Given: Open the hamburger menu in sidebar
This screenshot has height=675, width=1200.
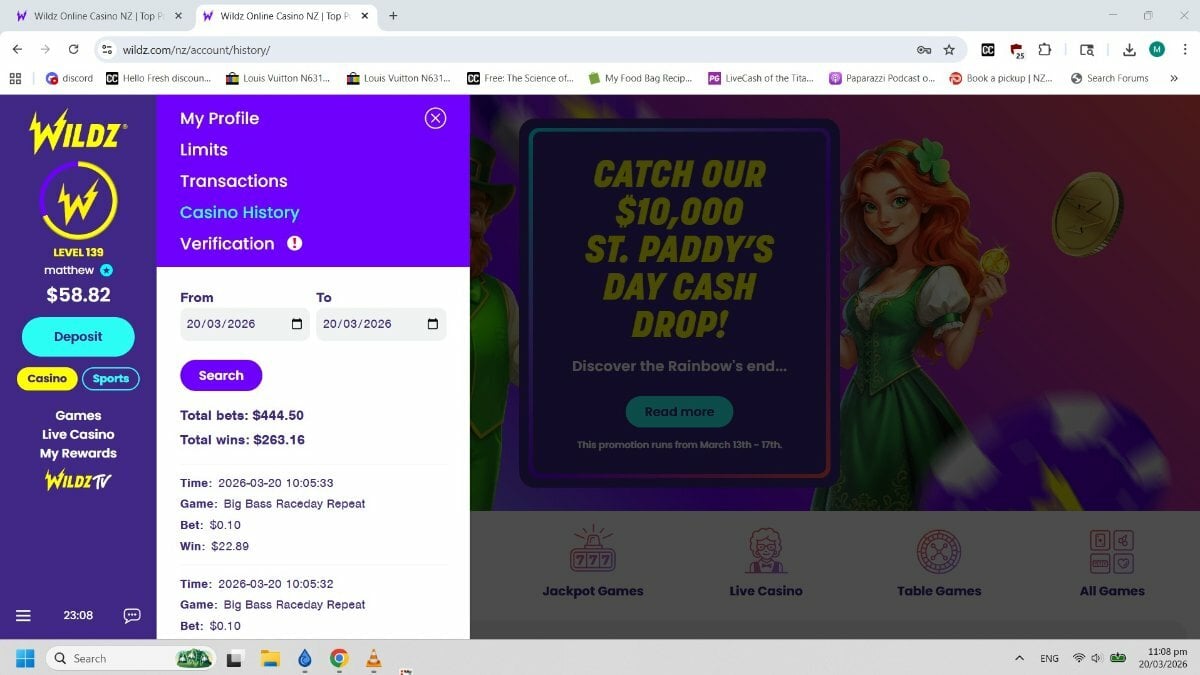Looking at the screenshot, I should pos(24,616).
